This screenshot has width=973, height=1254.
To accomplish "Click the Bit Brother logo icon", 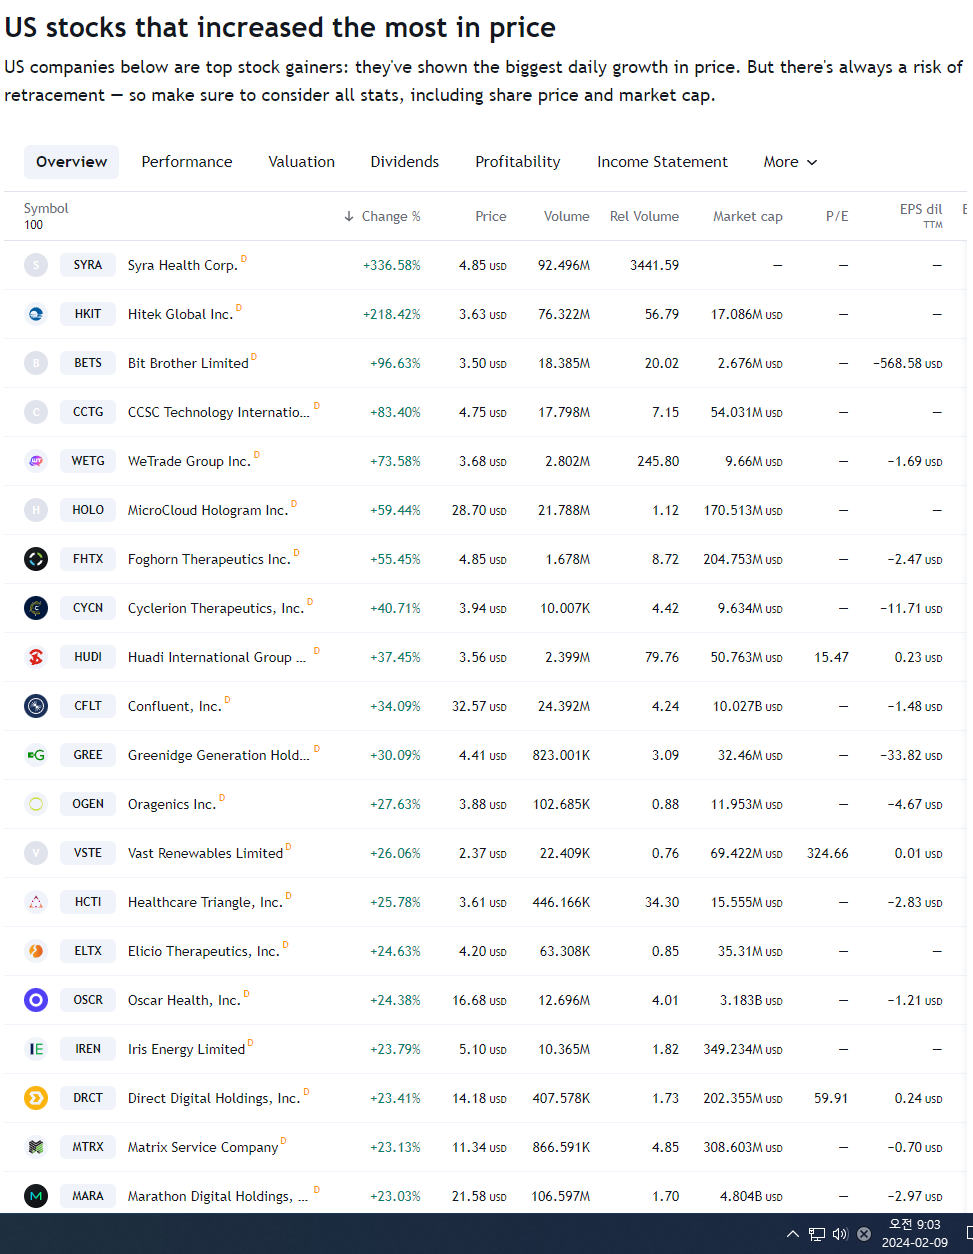I will (x=36, y=363).
